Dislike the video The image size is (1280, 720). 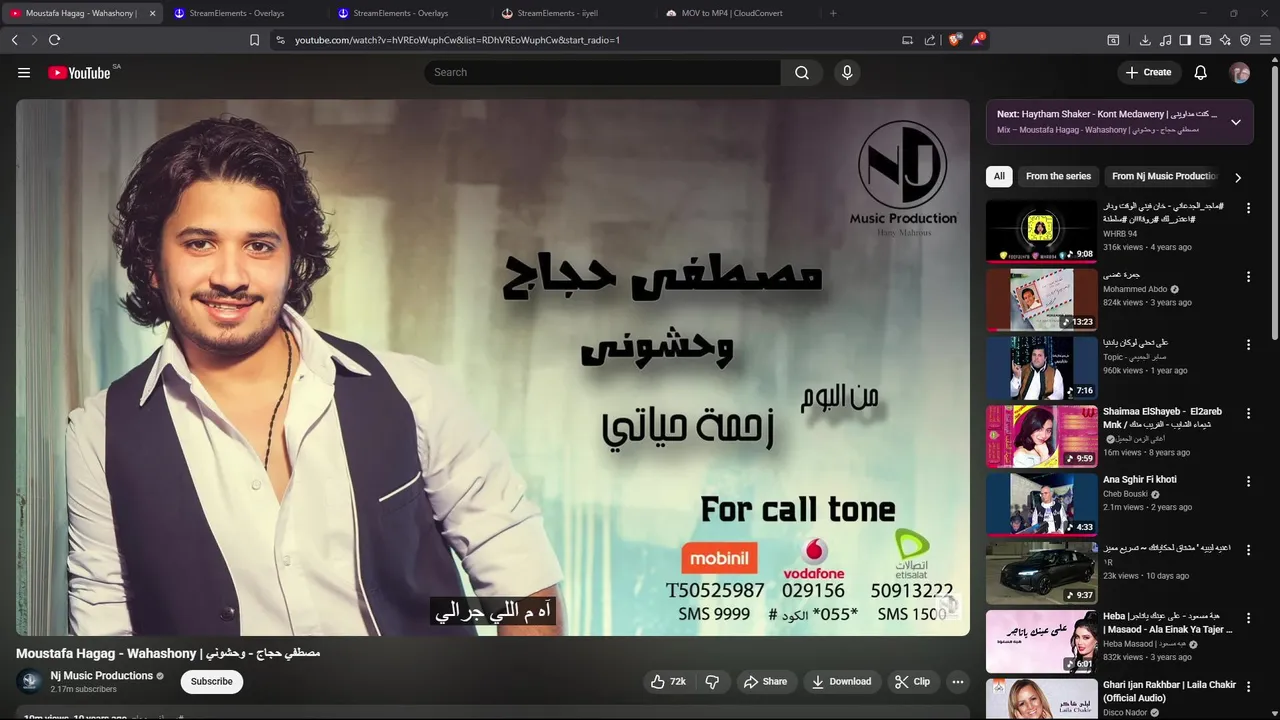pos(712,682)
